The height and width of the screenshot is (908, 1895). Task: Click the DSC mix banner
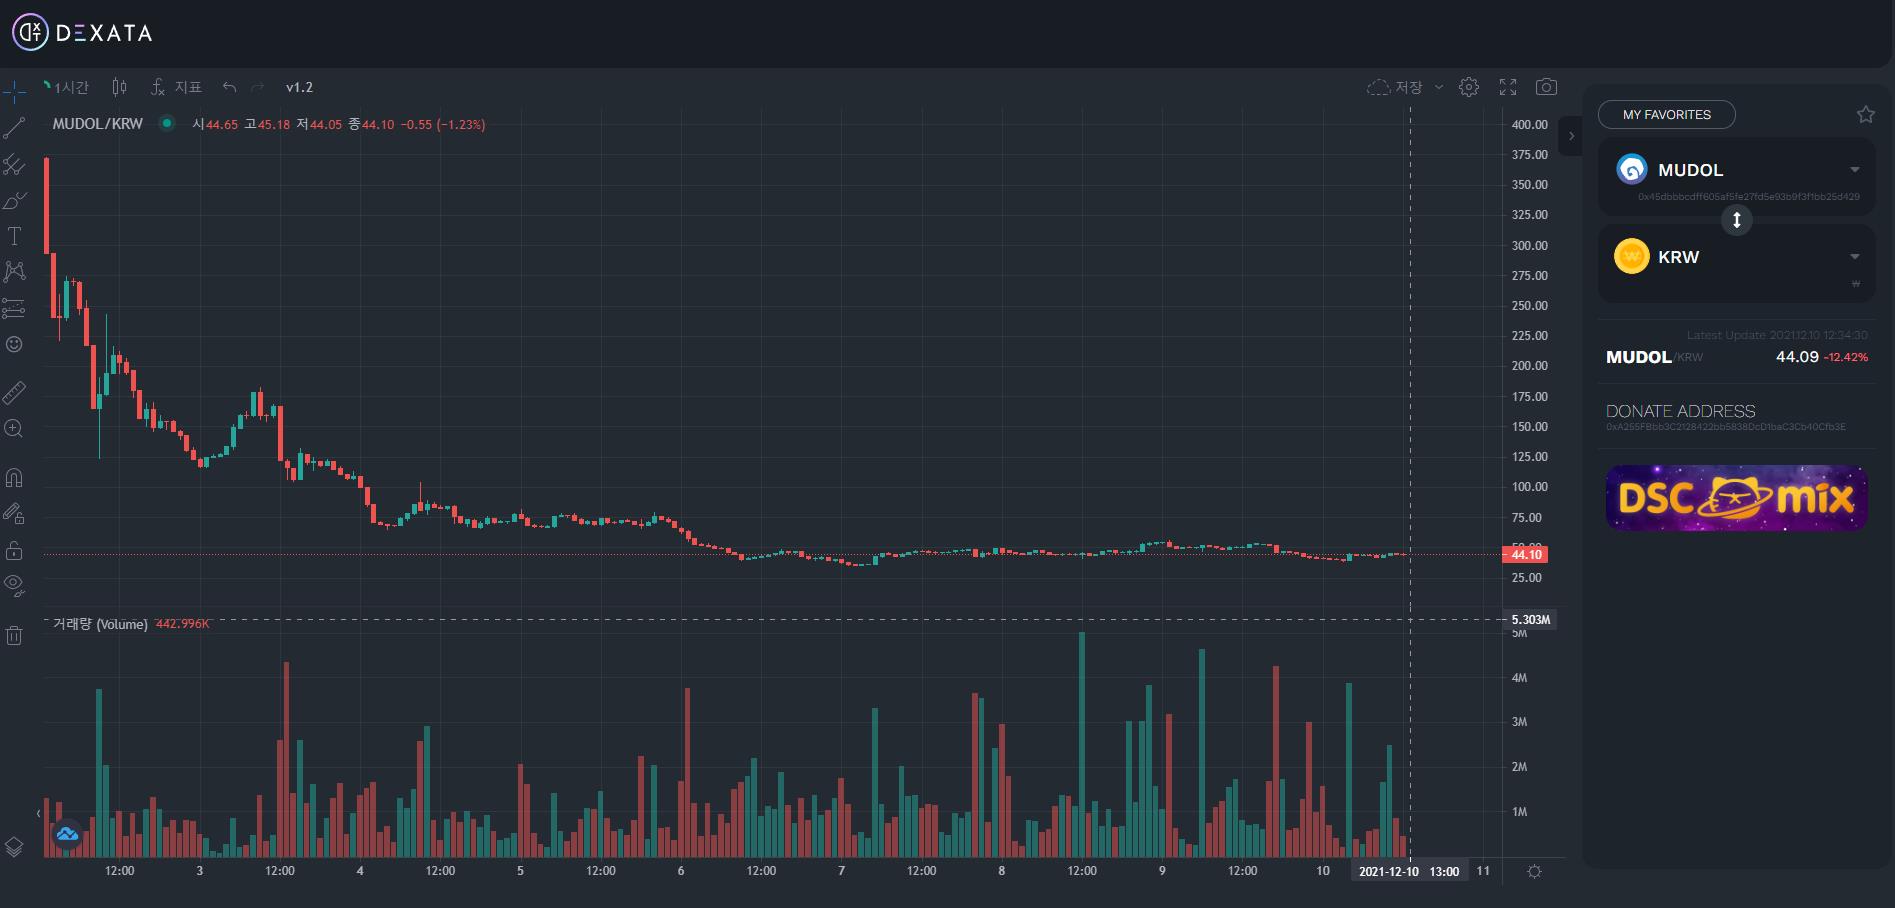pyautogui.click(x=1736, y=497)
